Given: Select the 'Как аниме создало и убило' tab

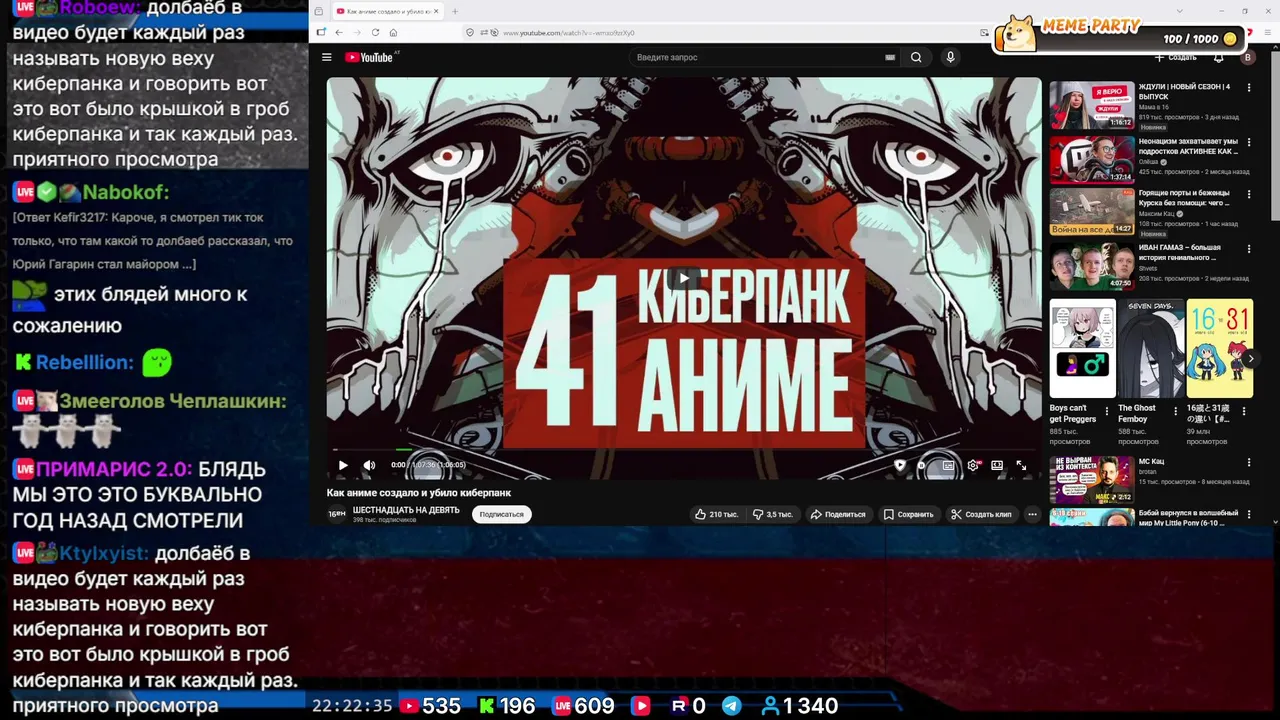Looking at the screenshot, I should (x=388, y=11).
